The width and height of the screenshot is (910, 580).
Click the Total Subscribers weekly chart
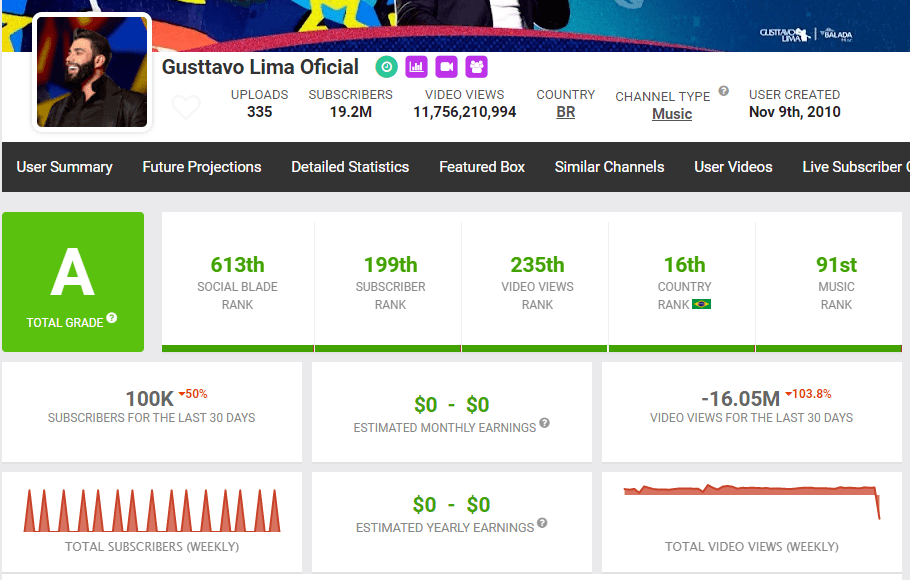coord(152,511)
